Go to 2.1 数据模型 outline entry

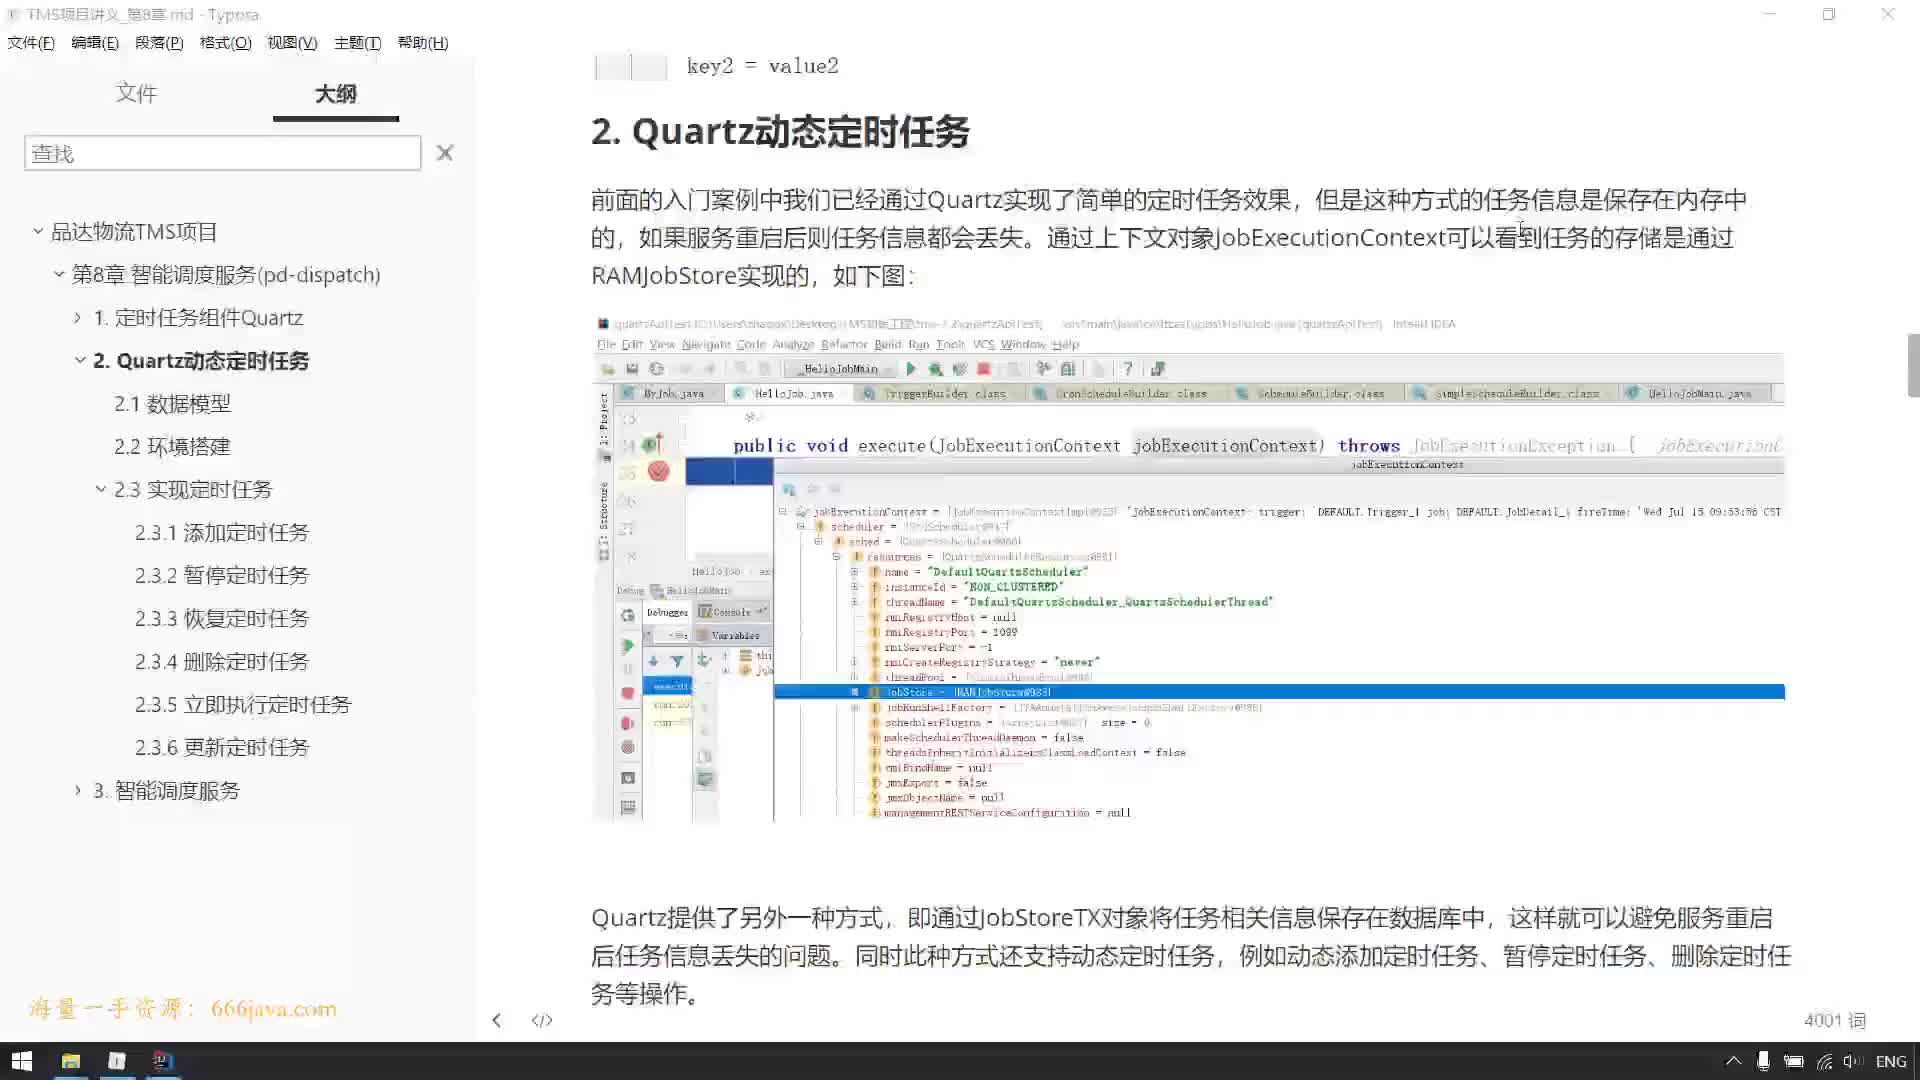coord(172,404)
